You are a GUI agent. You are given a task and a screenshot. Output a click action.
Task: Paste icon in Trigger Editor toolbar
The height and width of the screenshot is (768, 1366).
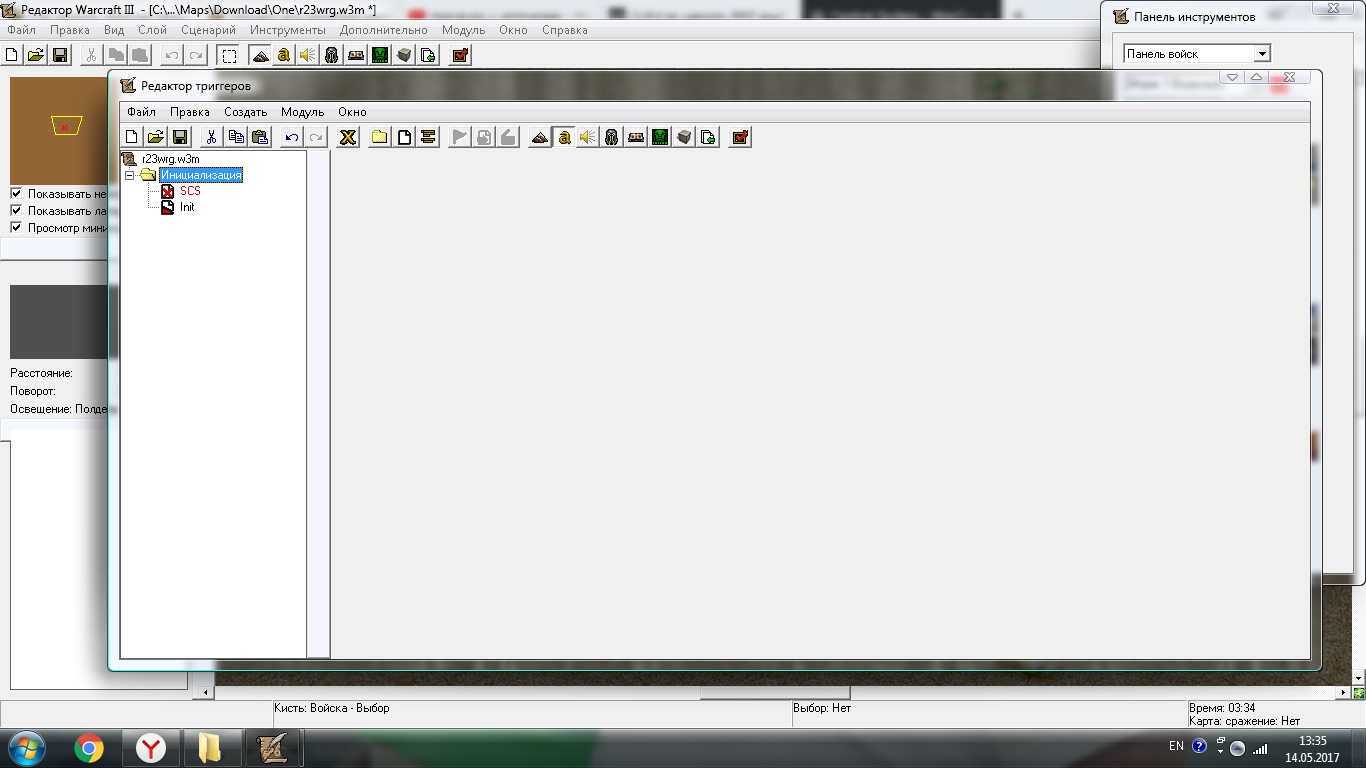tap(260, 137)
